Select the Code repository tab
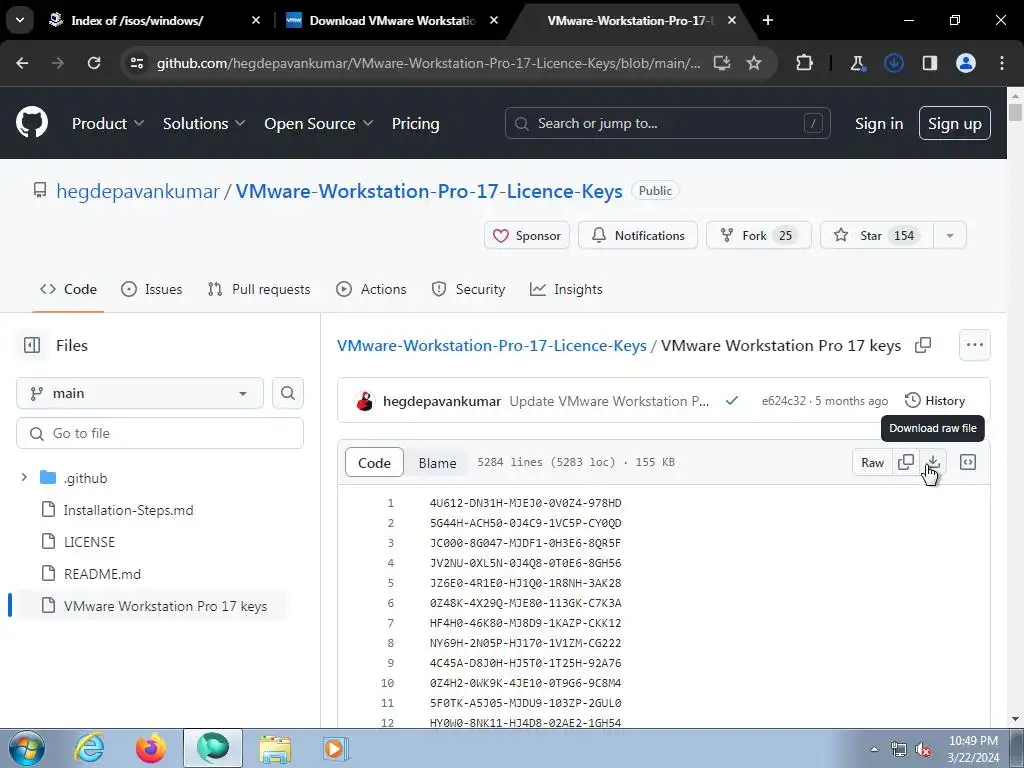Screen dimensions: 1024x768 pos(68,289)
